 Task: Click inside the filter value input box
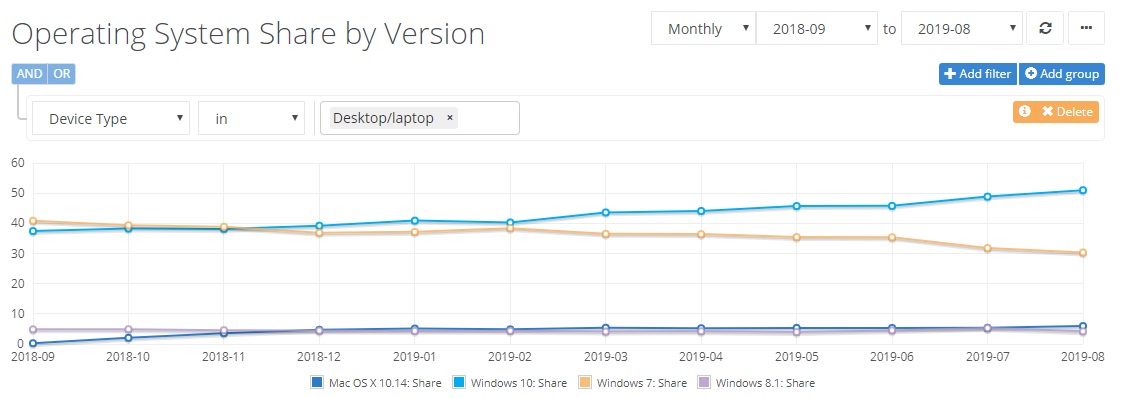pyautogui.click(x=486, y=118)
